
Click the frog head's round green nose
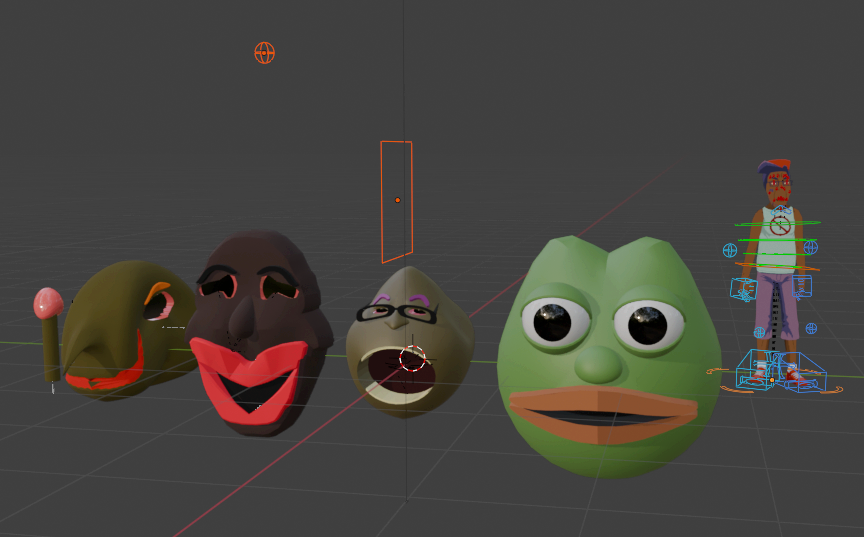tap(599, 365)
